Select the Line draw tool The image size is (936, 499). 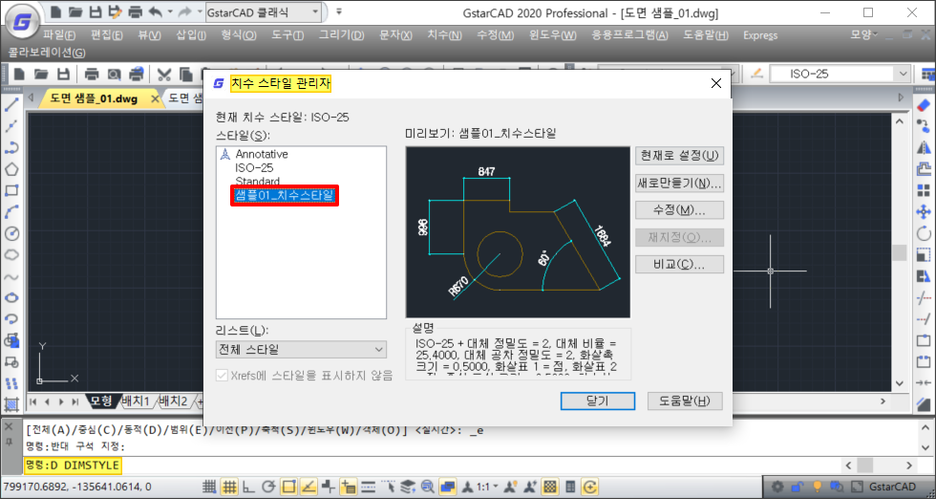11,106
